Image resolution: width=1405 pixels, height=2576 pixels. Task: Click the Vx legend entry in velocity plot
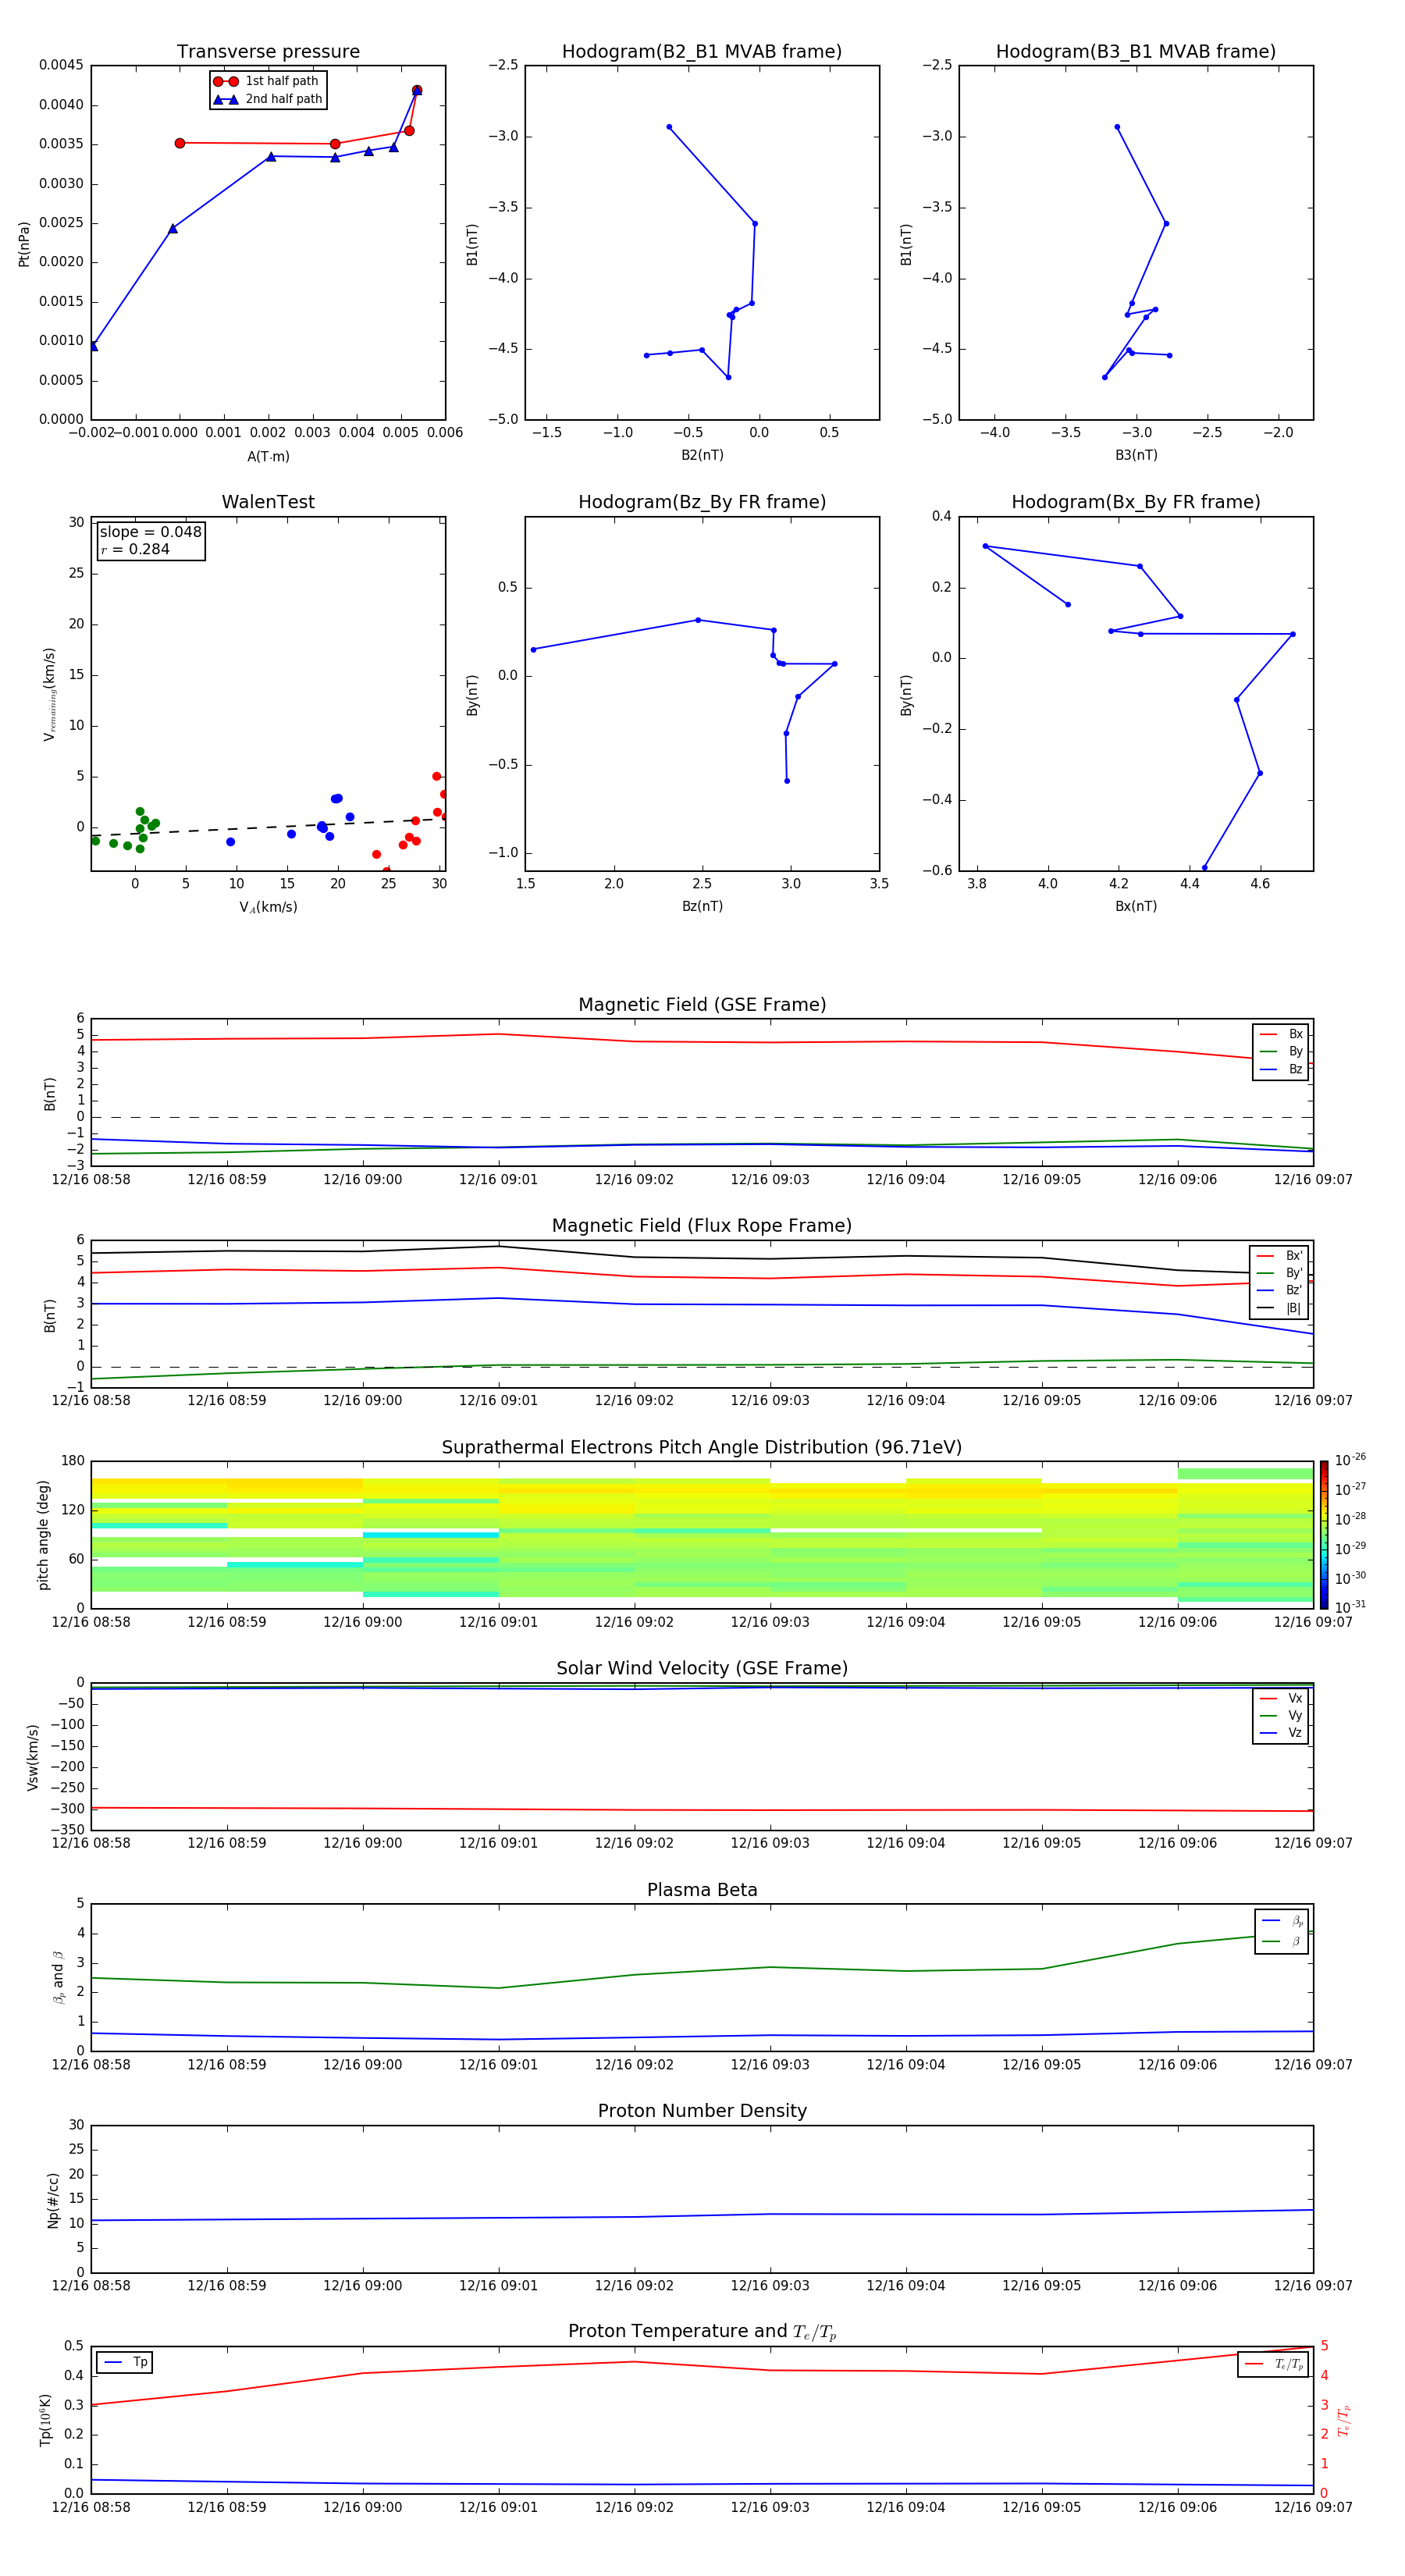coord(1281,1698)
